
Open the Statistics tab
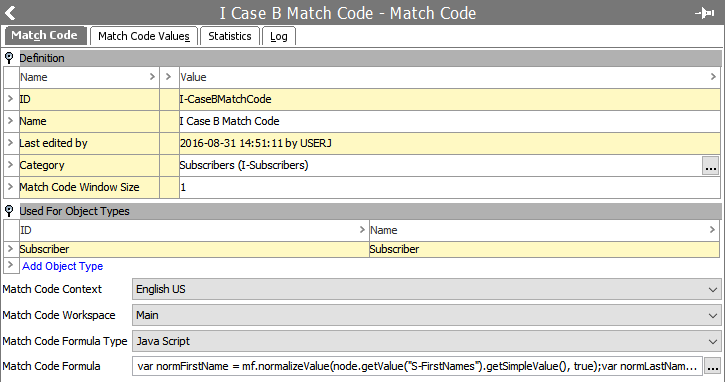(x=229, y=36)
